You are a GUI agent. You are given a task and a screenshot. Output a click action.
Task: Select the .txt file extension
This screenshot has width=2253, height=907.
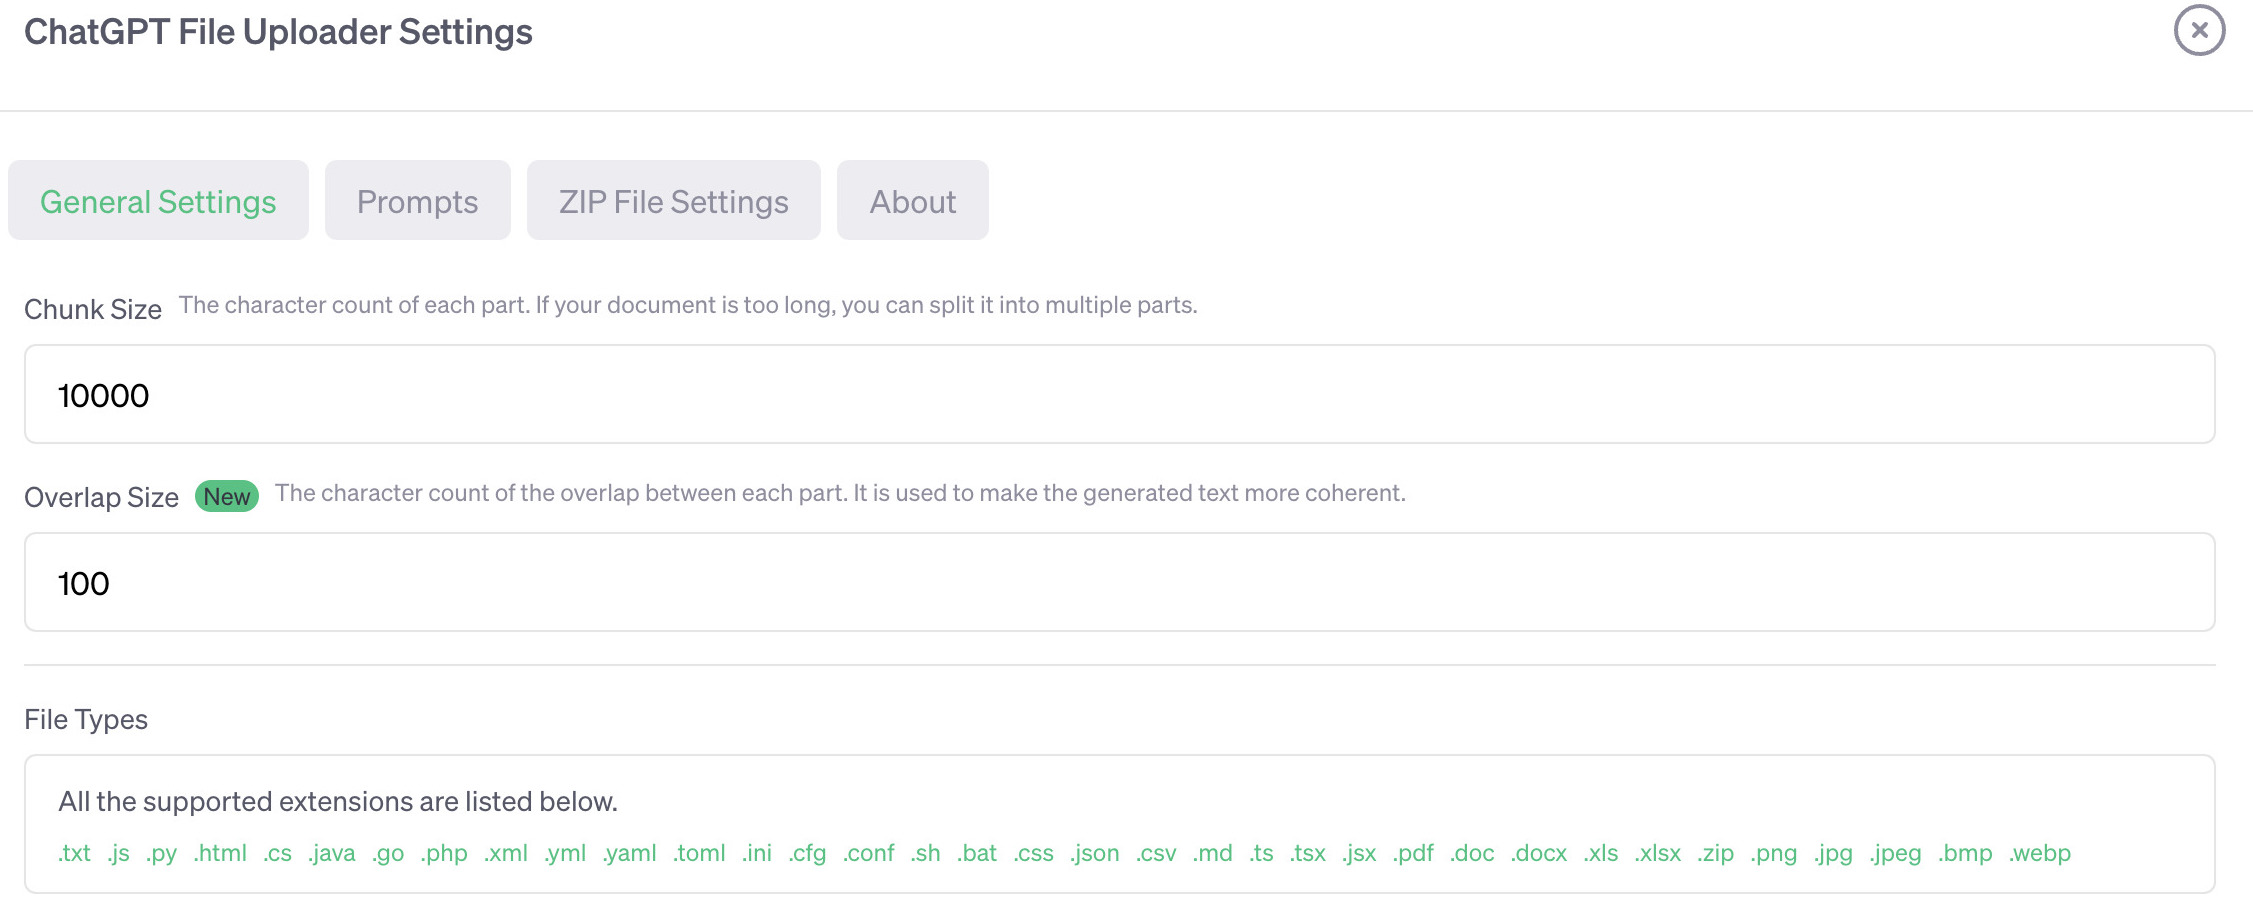75,854
